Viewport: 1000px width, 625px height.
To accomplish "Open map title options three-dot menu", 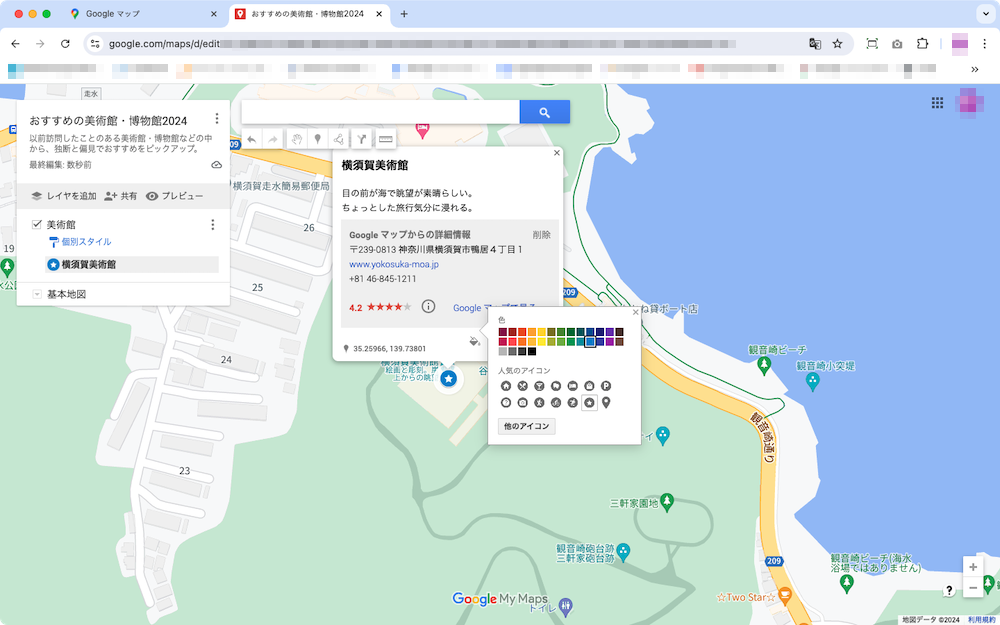I will tap(217, 119).
